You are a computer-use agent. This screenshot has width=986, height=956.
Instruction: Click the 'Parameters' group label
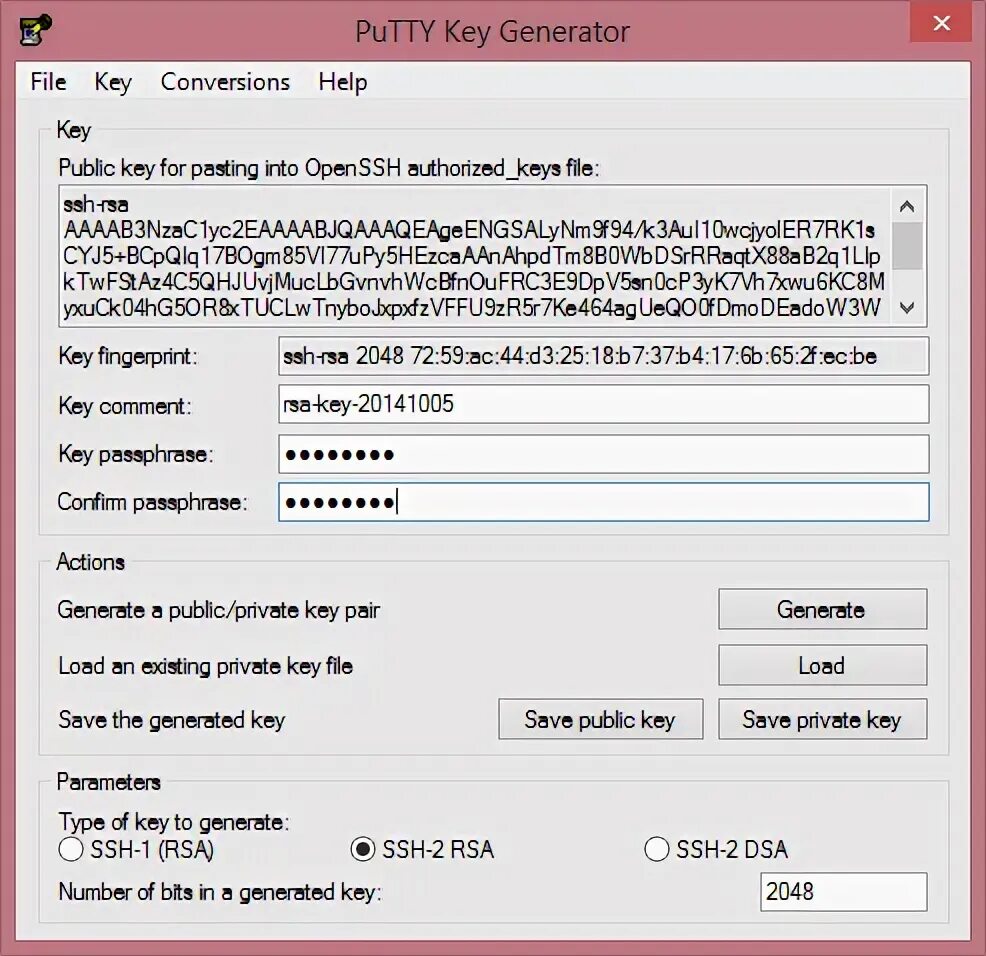click(x=109, y=782)
